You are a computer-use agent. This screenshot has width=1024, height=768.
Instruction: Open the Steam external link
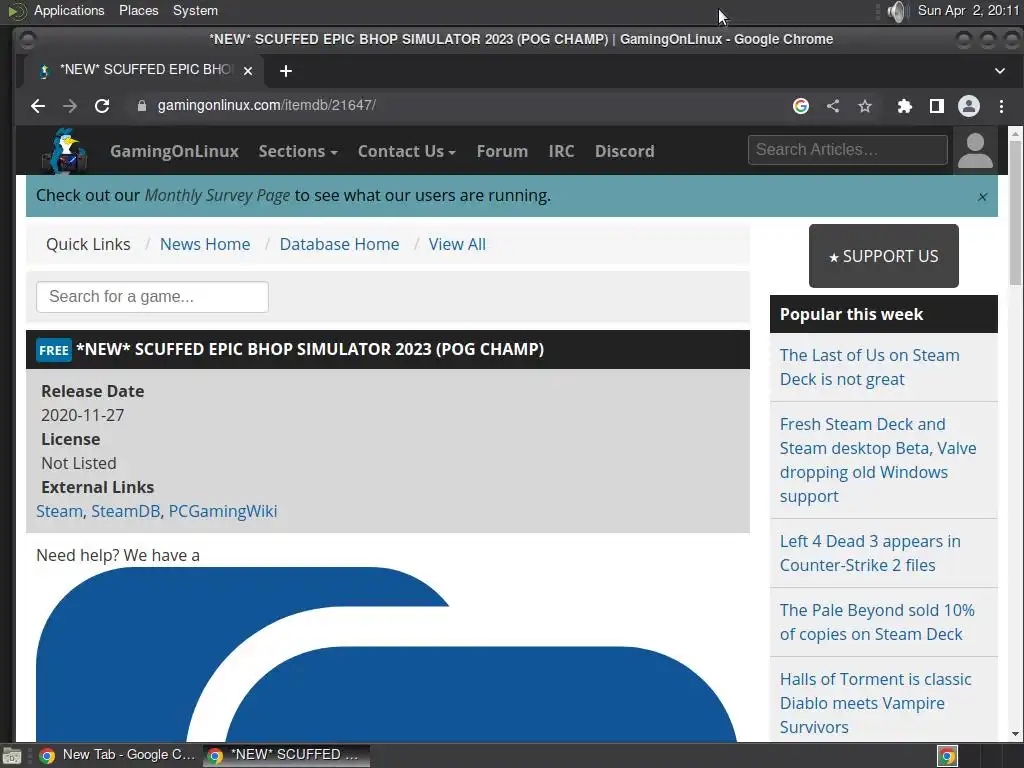59,511
